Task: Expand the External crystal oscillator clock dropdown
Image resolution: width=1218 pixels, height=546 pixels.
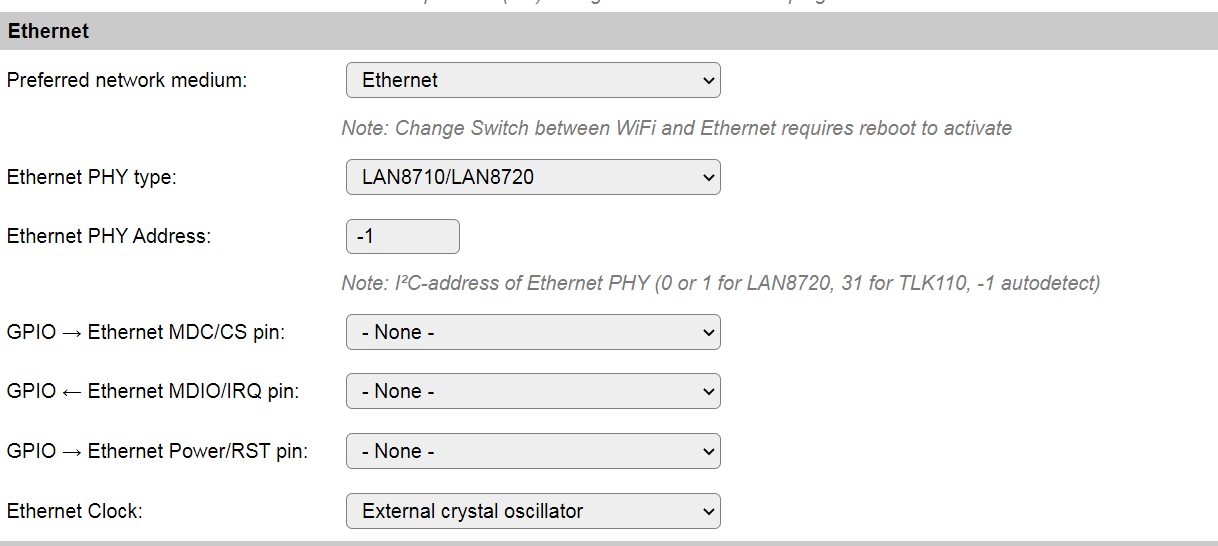Action: [x=520, y=511]
